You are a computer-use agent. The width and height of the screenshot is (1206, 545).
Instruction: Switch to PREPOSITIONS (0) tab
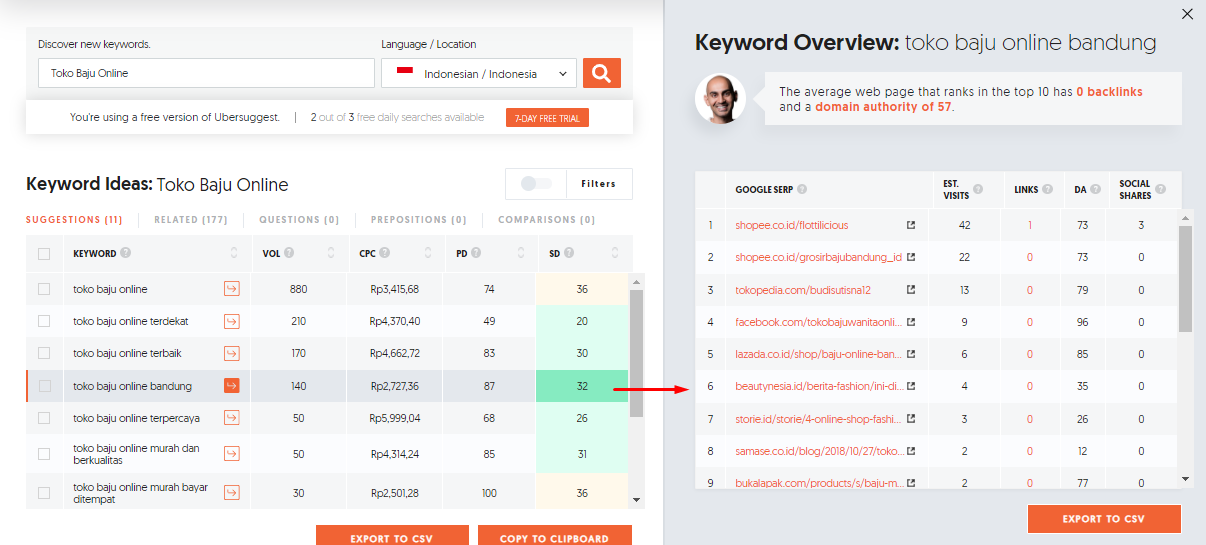point(419,220)
